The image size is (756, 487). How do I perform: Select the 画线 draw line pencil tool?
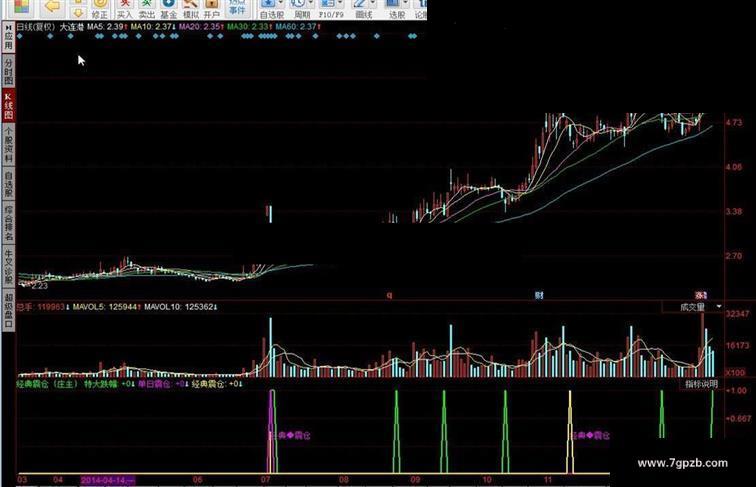click(360, 4)
